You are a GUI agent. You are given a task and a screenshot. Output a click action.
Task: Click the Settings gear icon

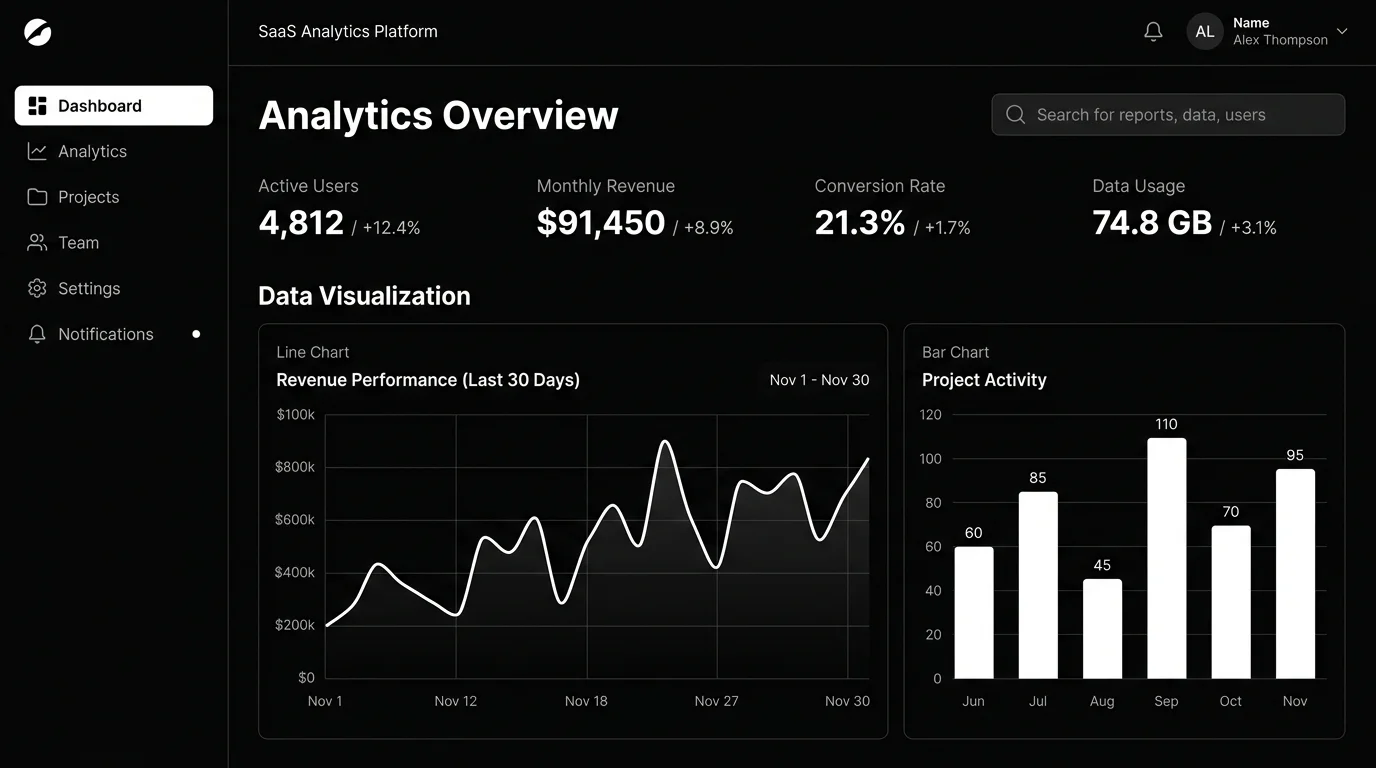pyautogui.click(x=37, y=288)
